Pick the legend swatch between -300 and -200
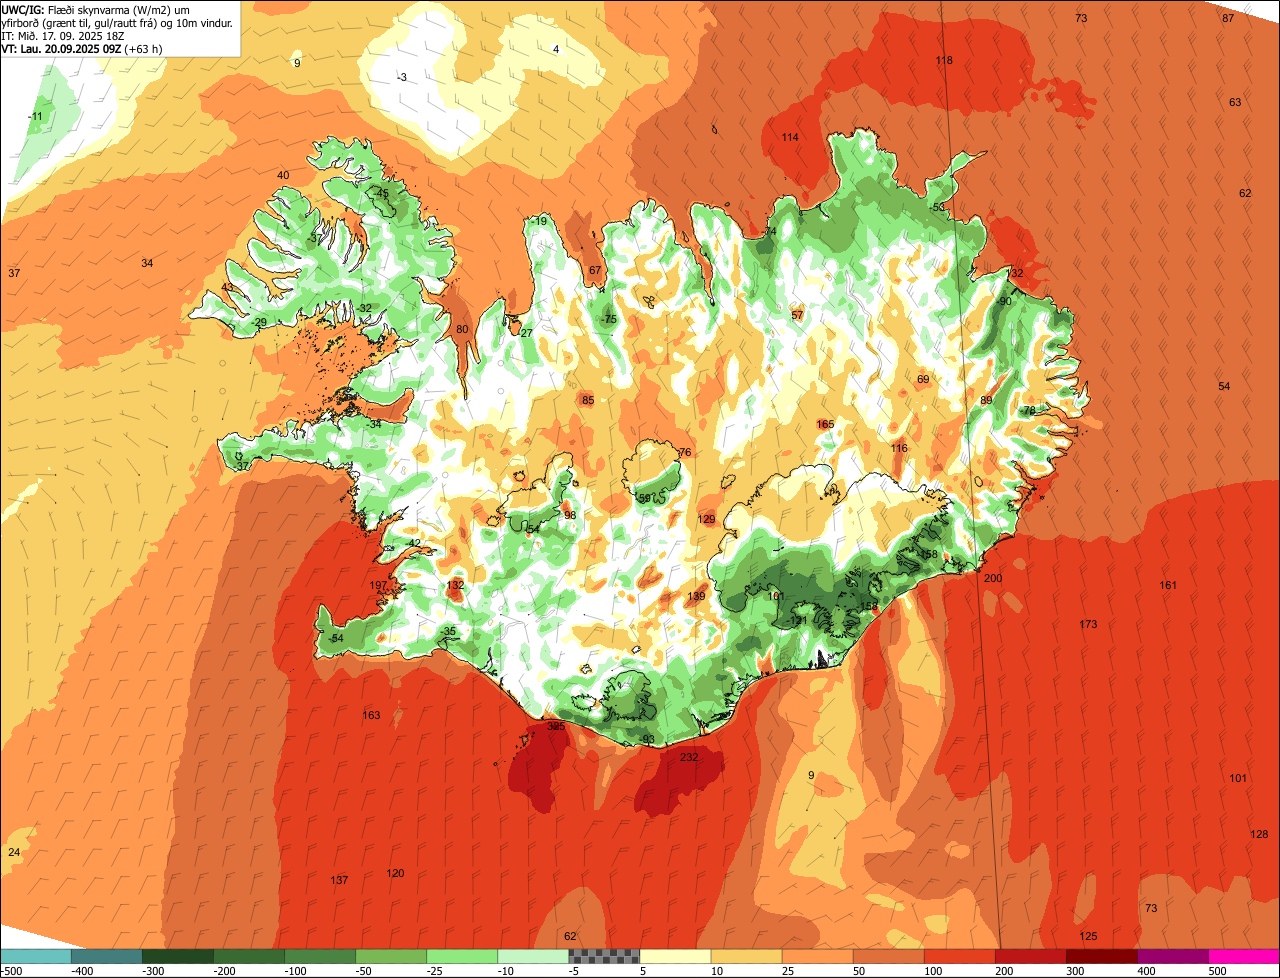This screenshot has width=1280, height=978. 177,956
